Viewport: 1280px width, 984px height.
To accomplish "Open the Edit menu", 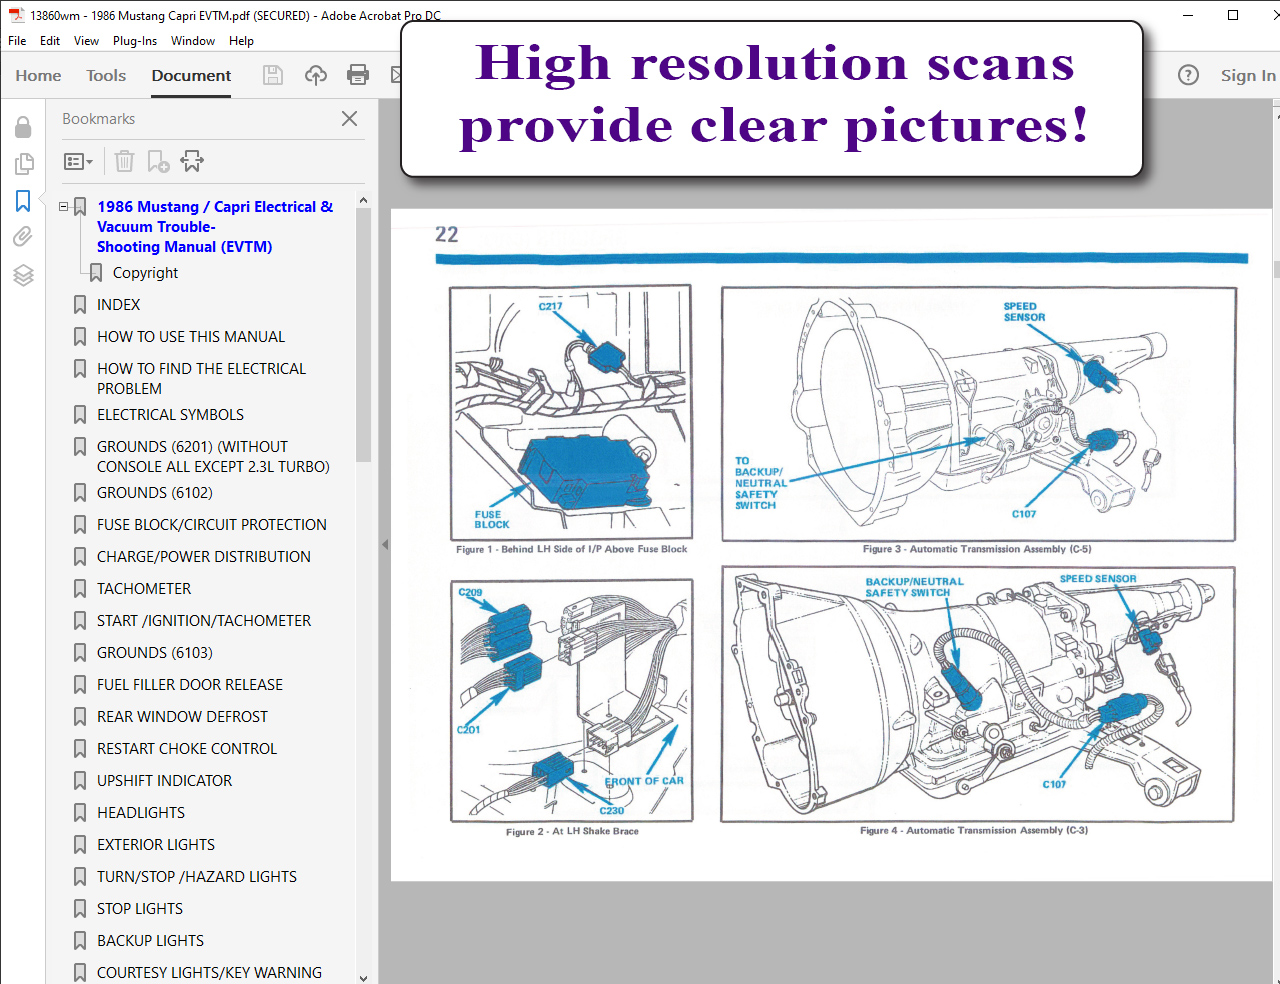I will [x=50, y=41].
